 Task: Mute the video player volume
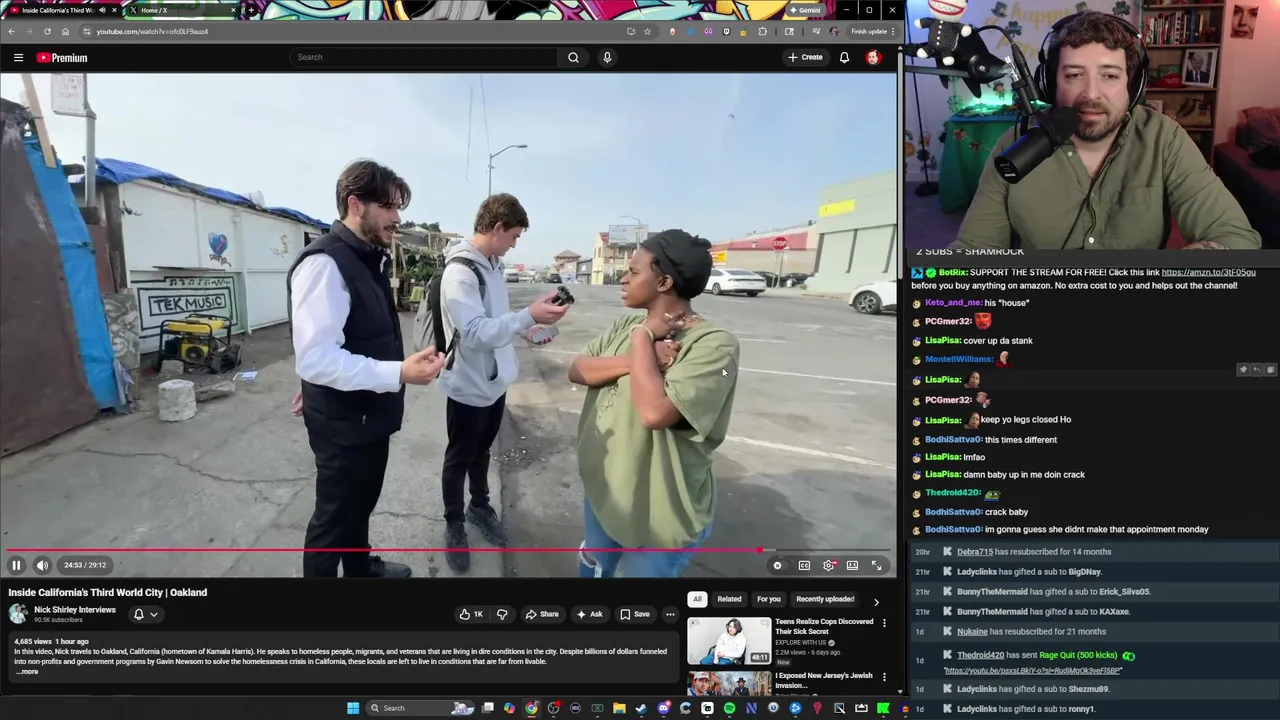point(42,565)
